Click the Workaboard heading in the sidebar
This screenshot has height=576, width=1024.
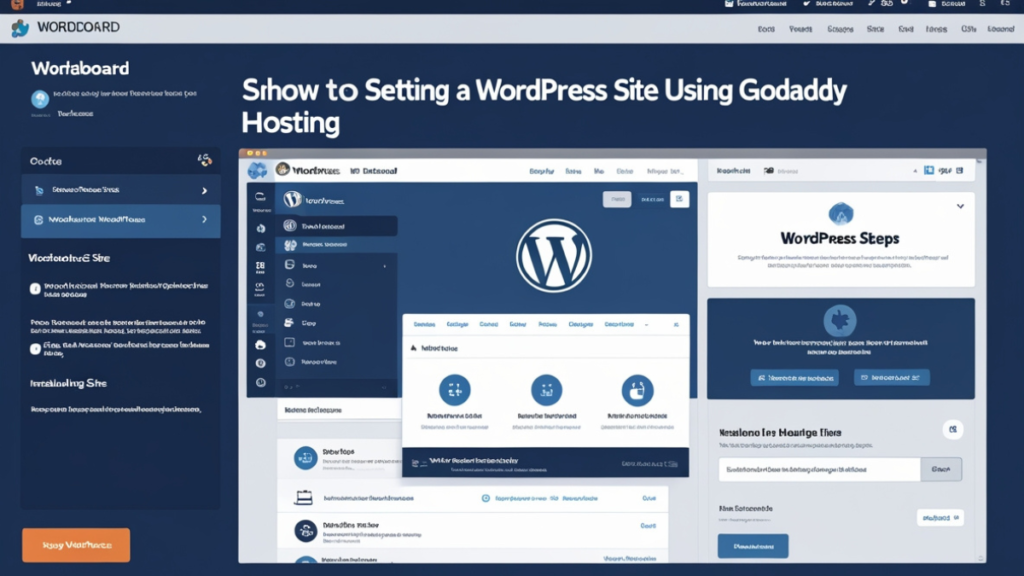pyautogui.click(x=80, y=68)
